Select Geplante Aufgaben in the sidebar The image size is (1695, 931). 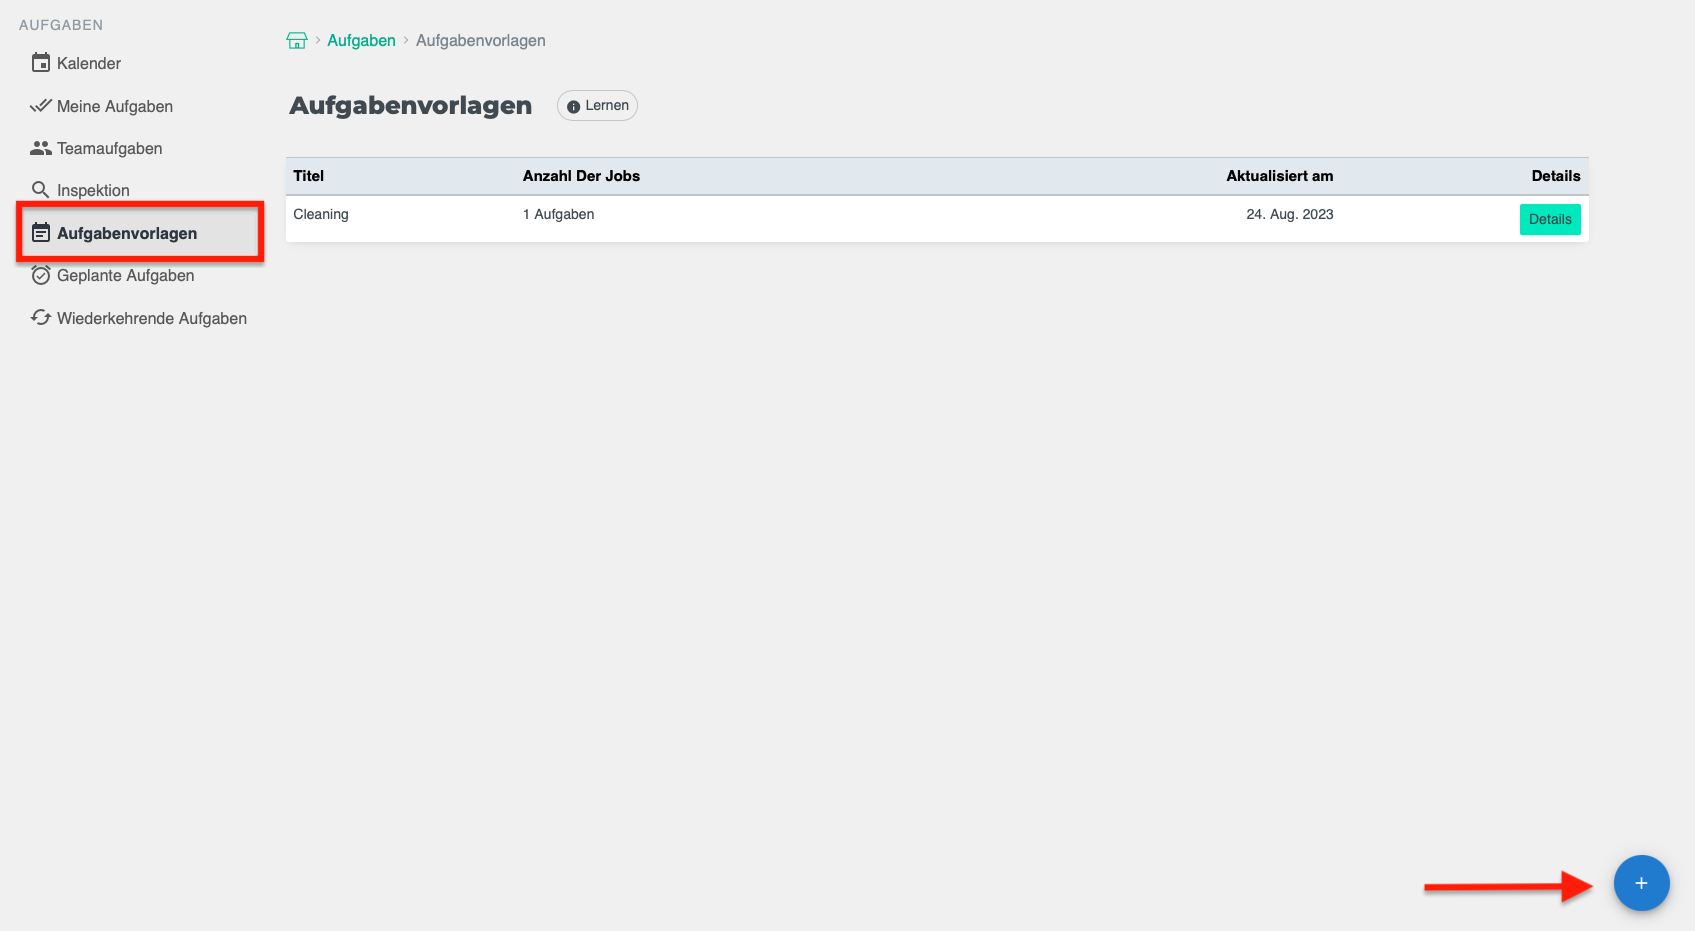point(126,274)
